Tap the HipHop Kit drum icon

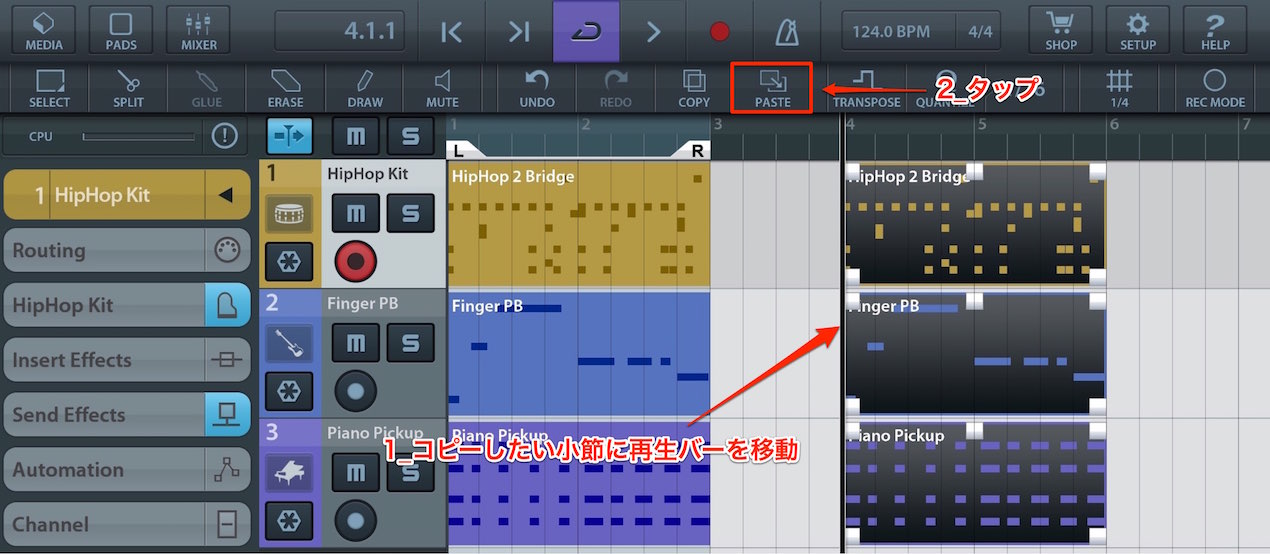[x=289, y=213]
